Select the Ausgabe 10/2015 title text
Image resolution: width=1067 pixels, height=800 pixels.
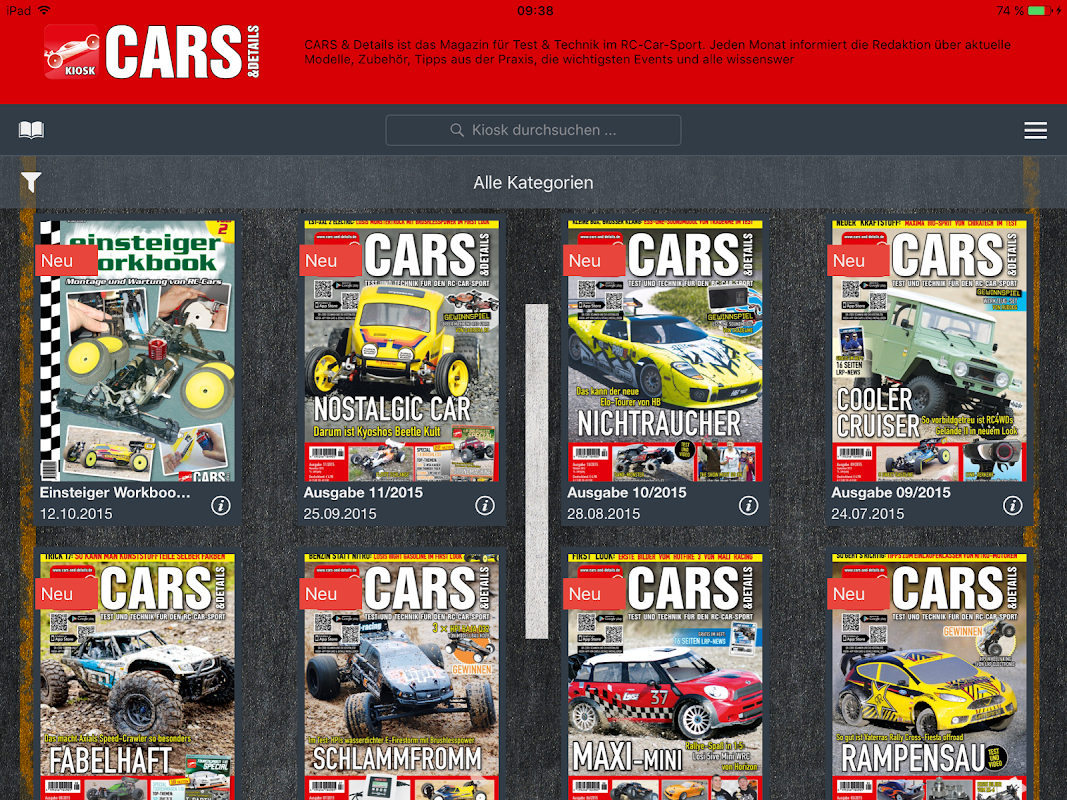[x=627, y=493]
